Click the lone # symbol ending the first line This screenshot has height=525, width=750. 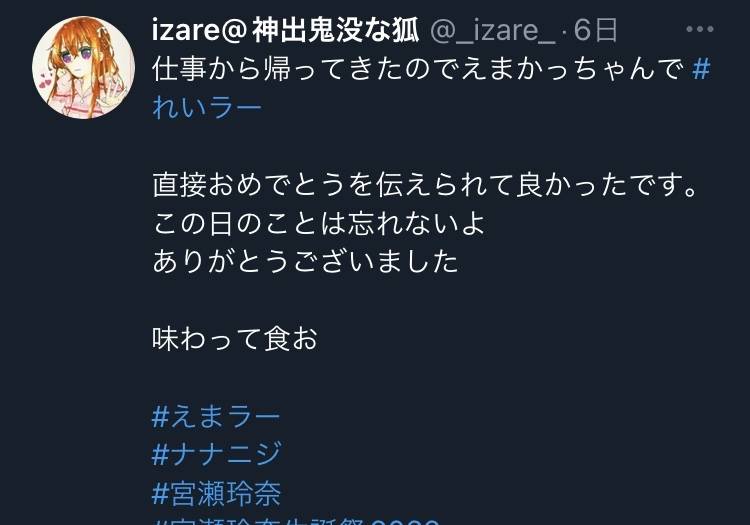tap(701, 69)
